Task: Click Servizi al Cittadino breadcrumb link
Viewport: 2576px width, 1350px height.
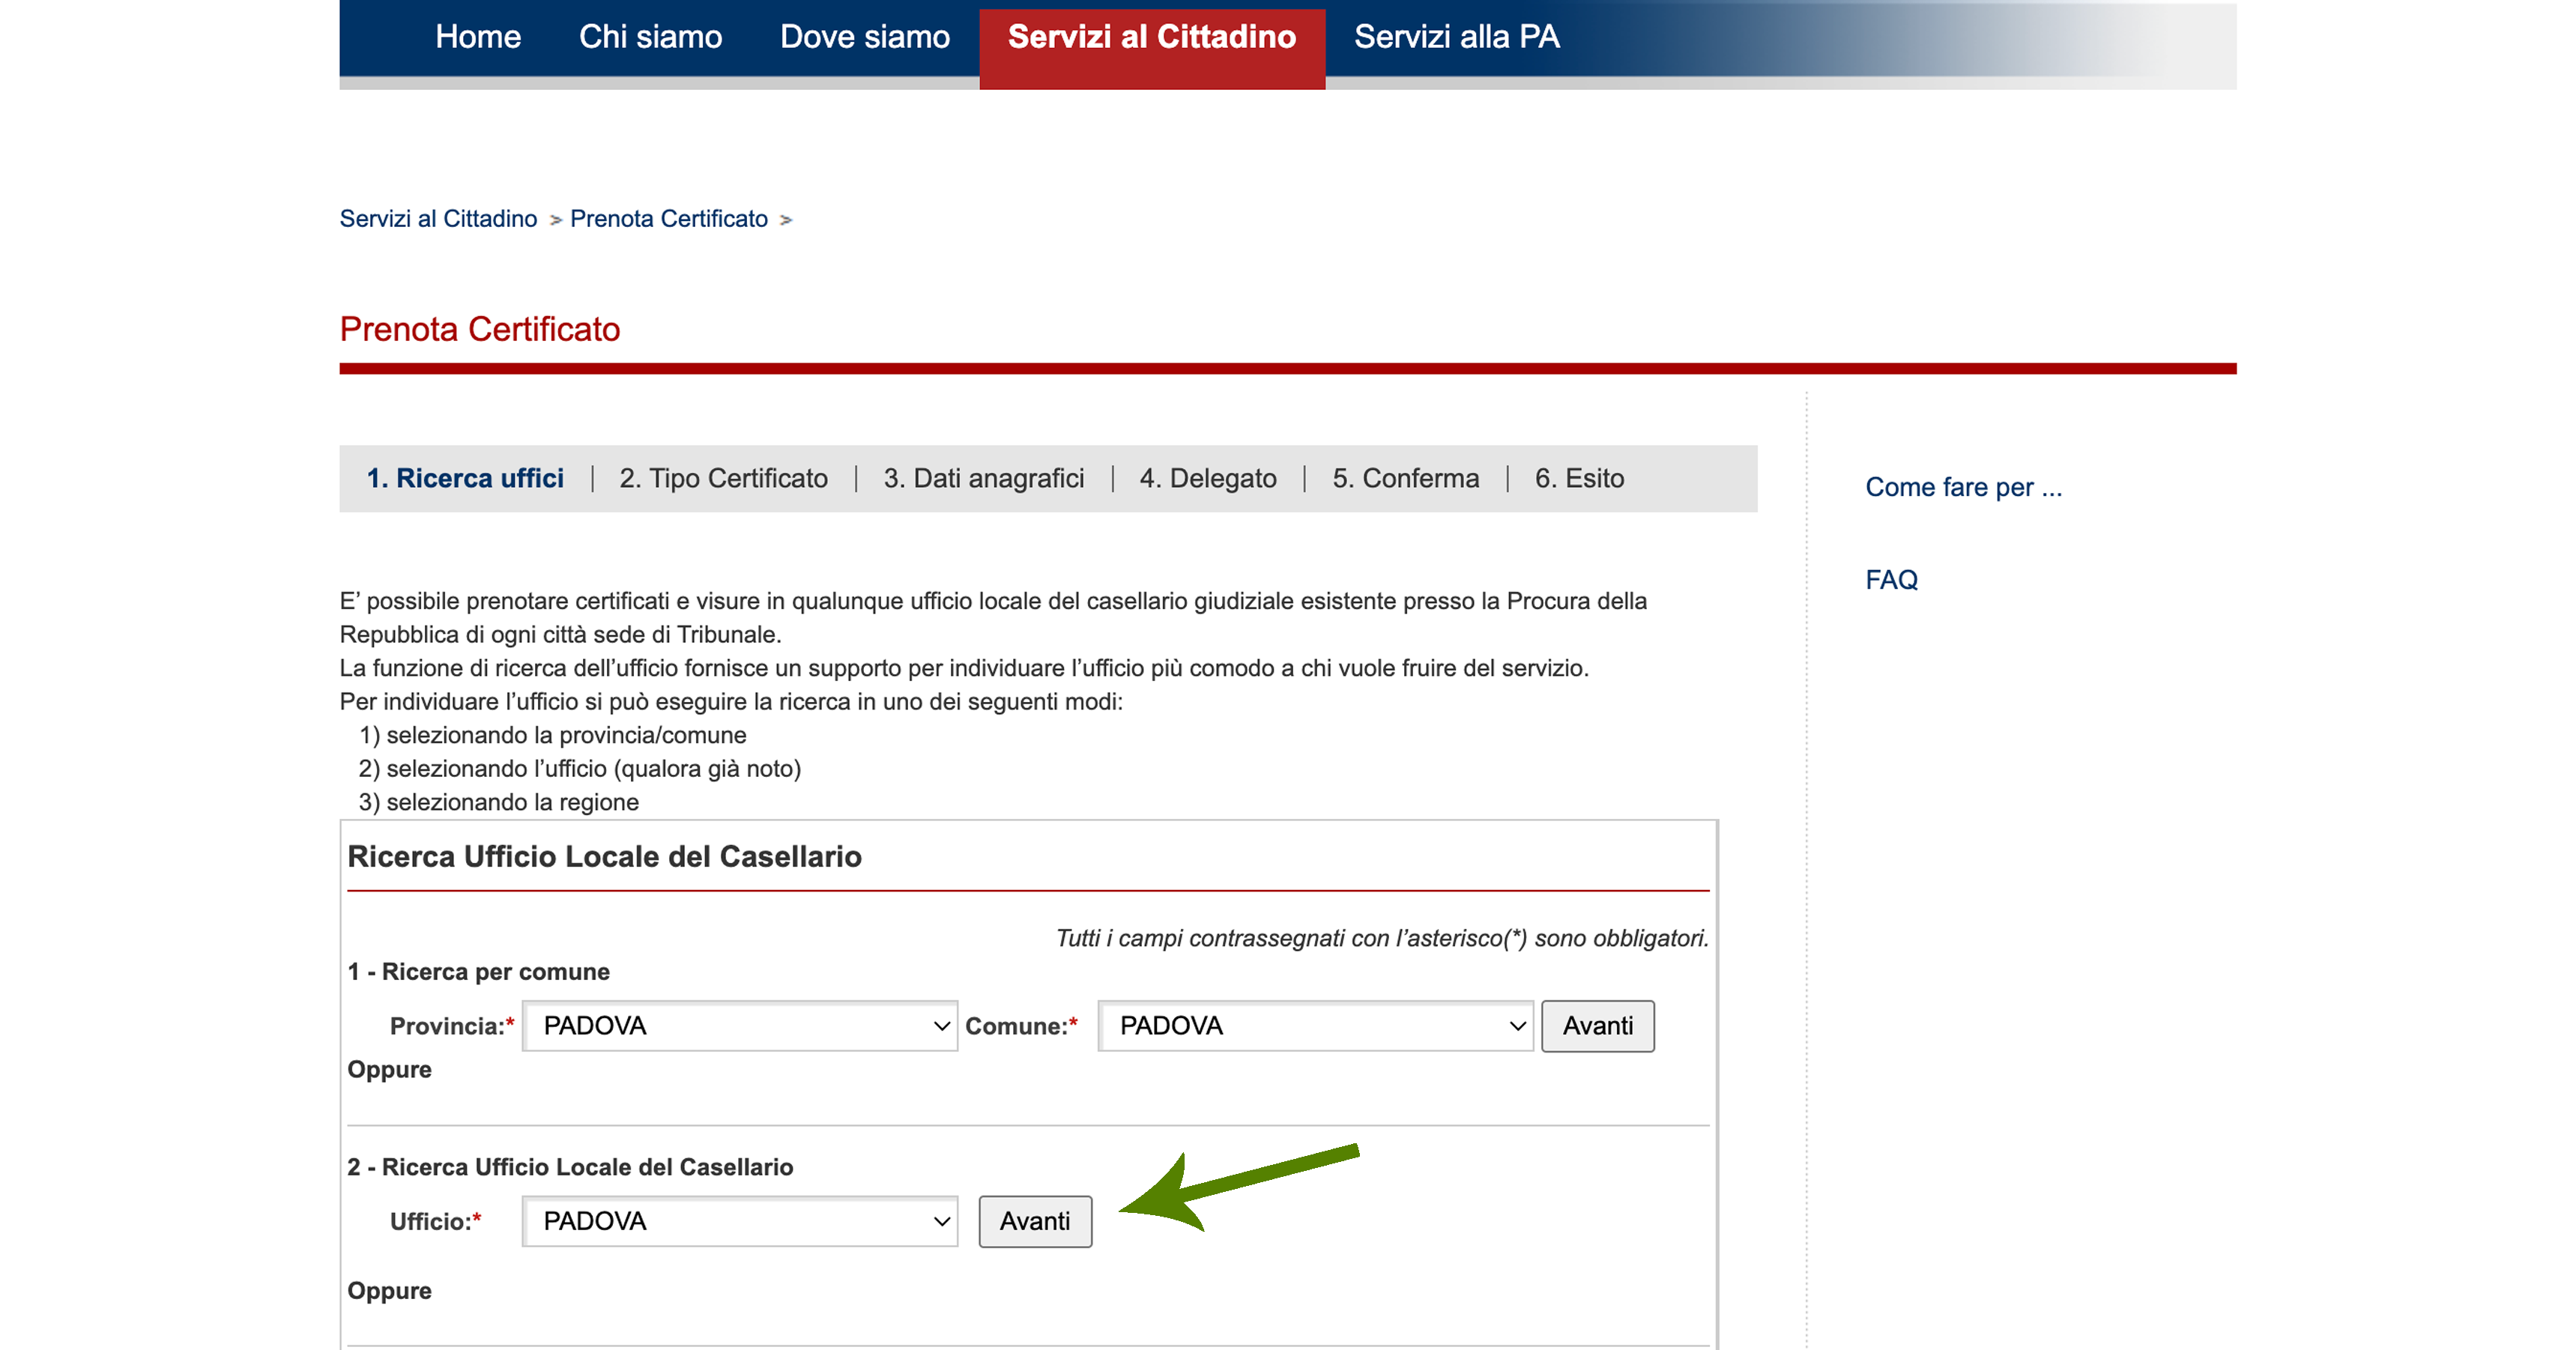Action: (438, 218)
